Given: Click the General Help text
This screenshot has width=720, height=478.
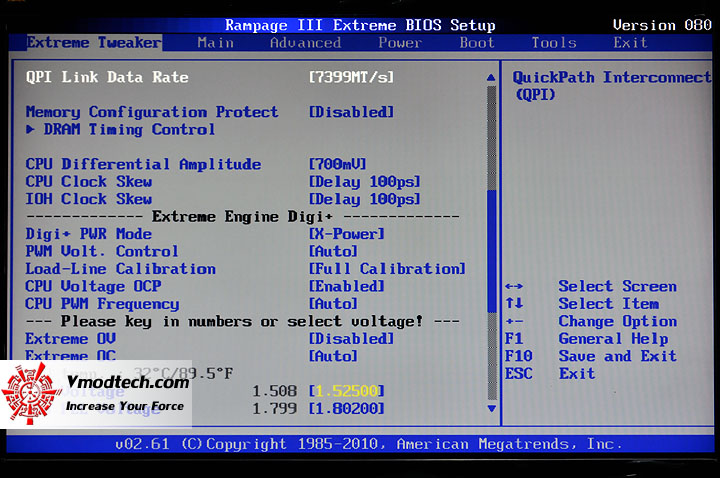Looking at the screenshot, I should [613, 339].
